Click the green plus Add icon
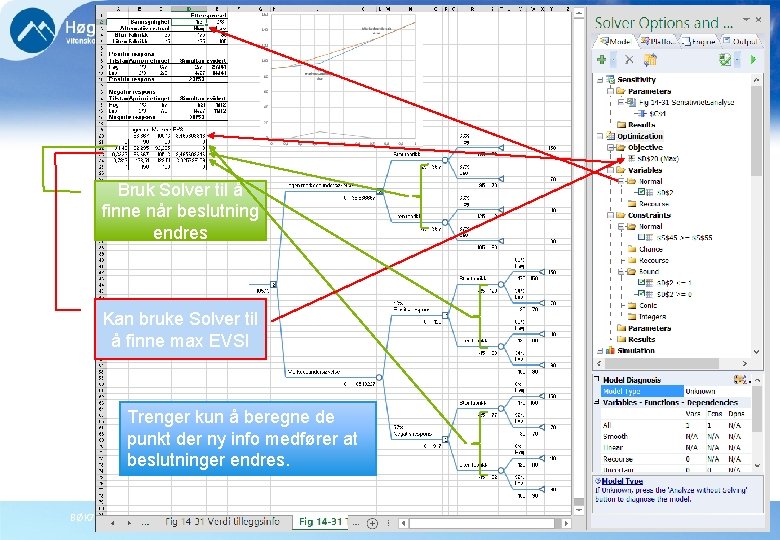 [x=602, y=60]
